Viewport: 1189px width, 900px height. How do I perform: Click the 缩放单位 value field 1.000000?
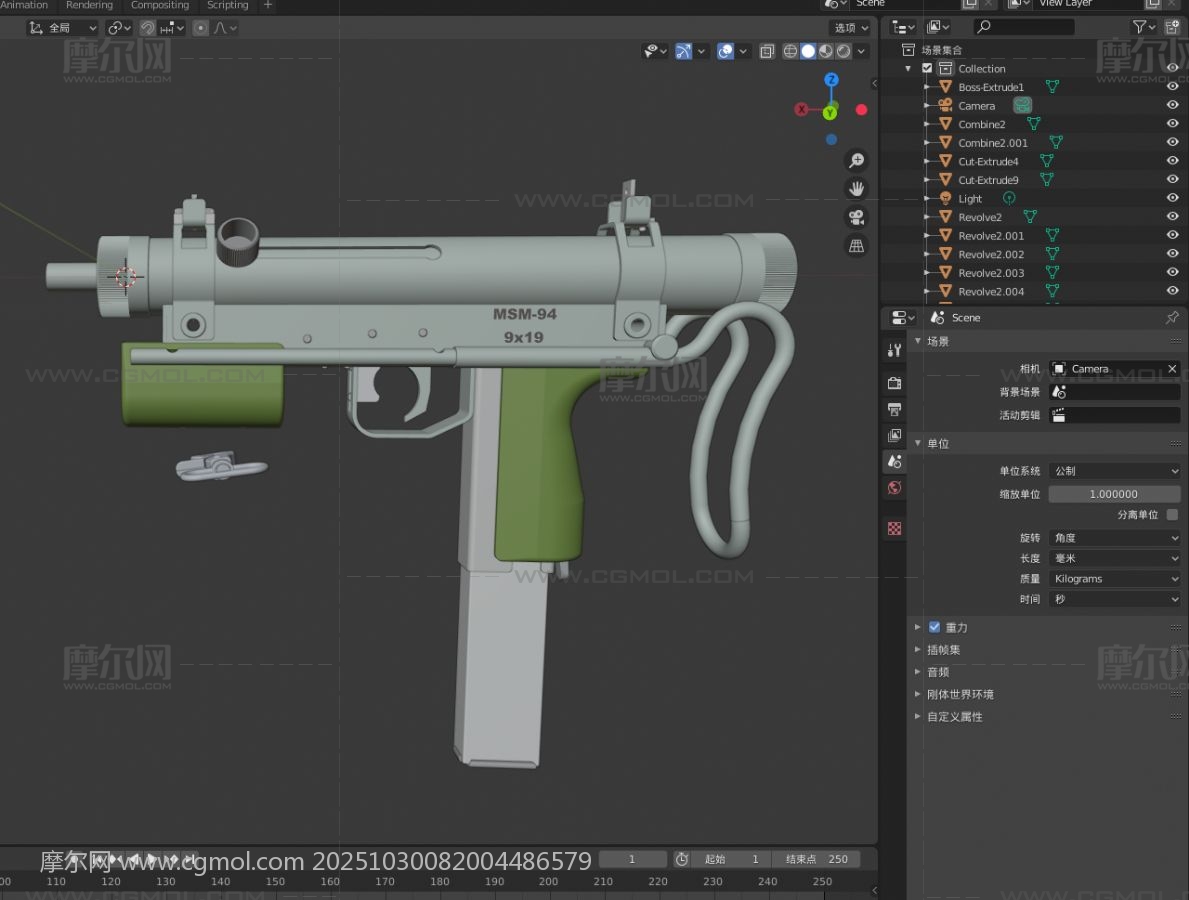pos(1113,494)
